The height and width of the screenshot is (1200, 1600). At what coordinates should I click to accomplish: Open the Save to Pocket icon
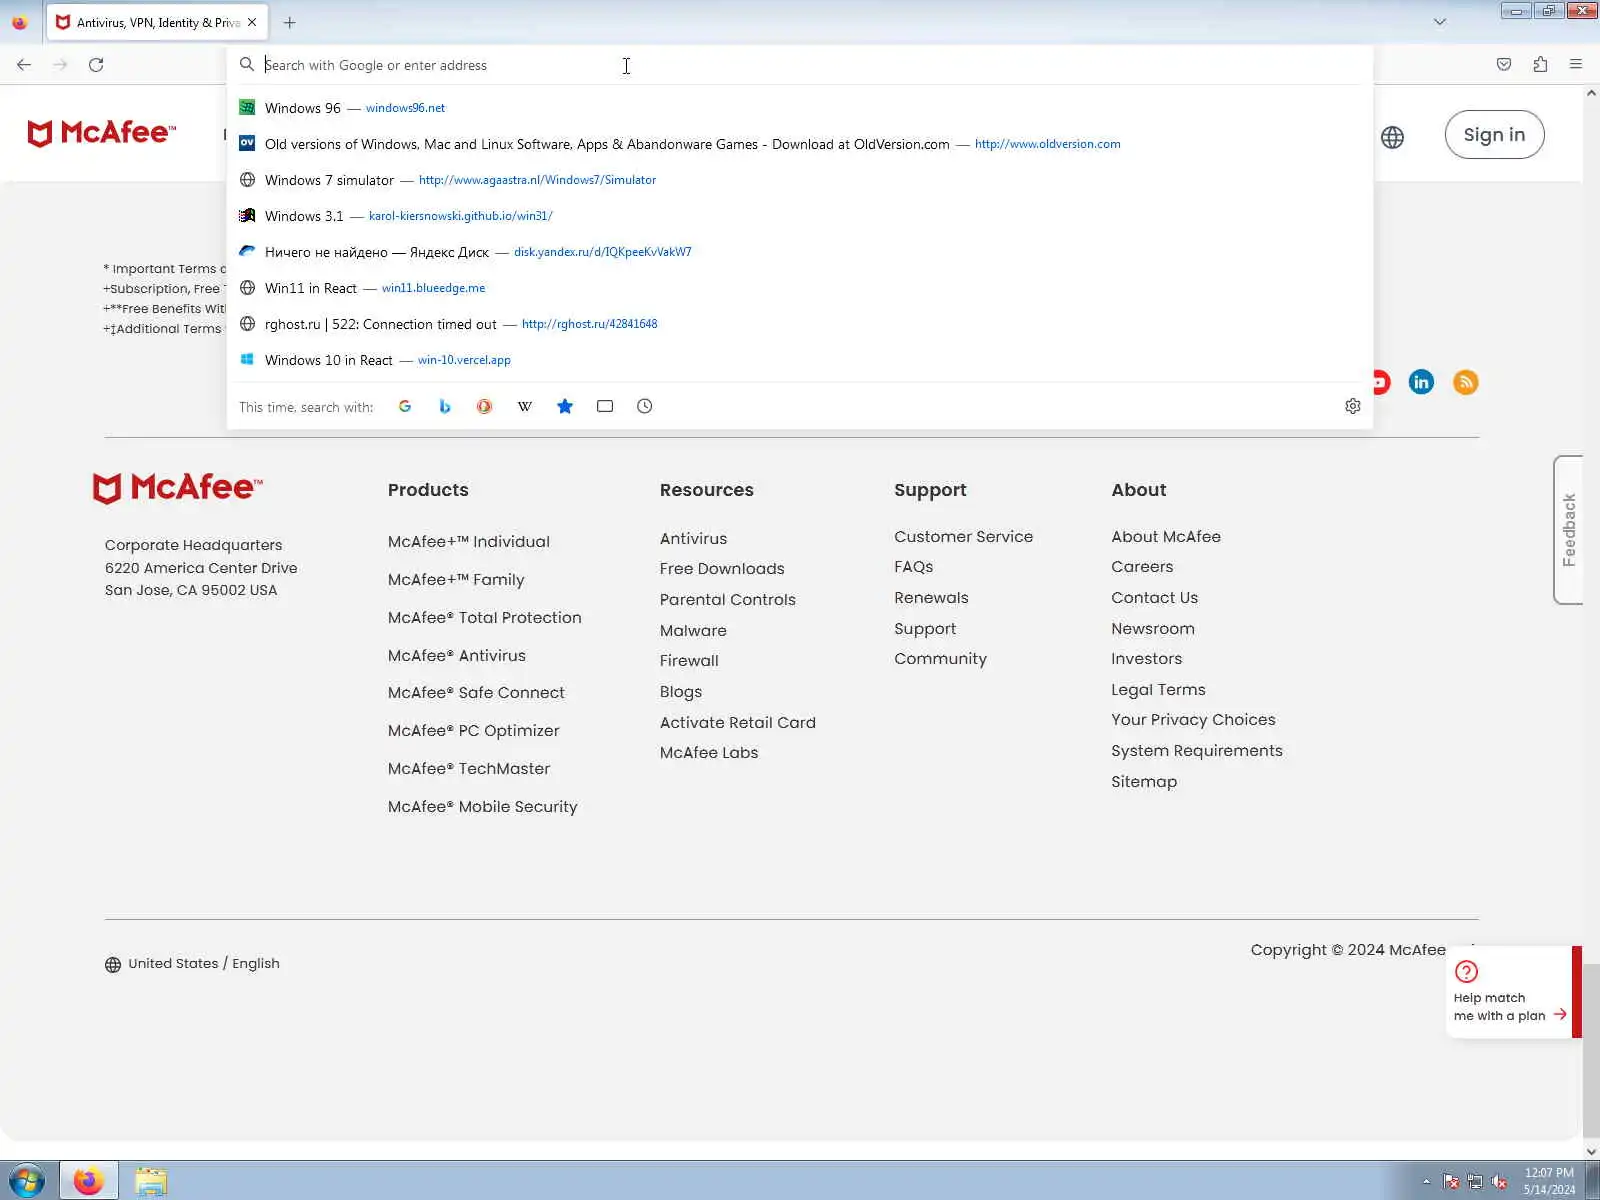[x=1504, y=65]
